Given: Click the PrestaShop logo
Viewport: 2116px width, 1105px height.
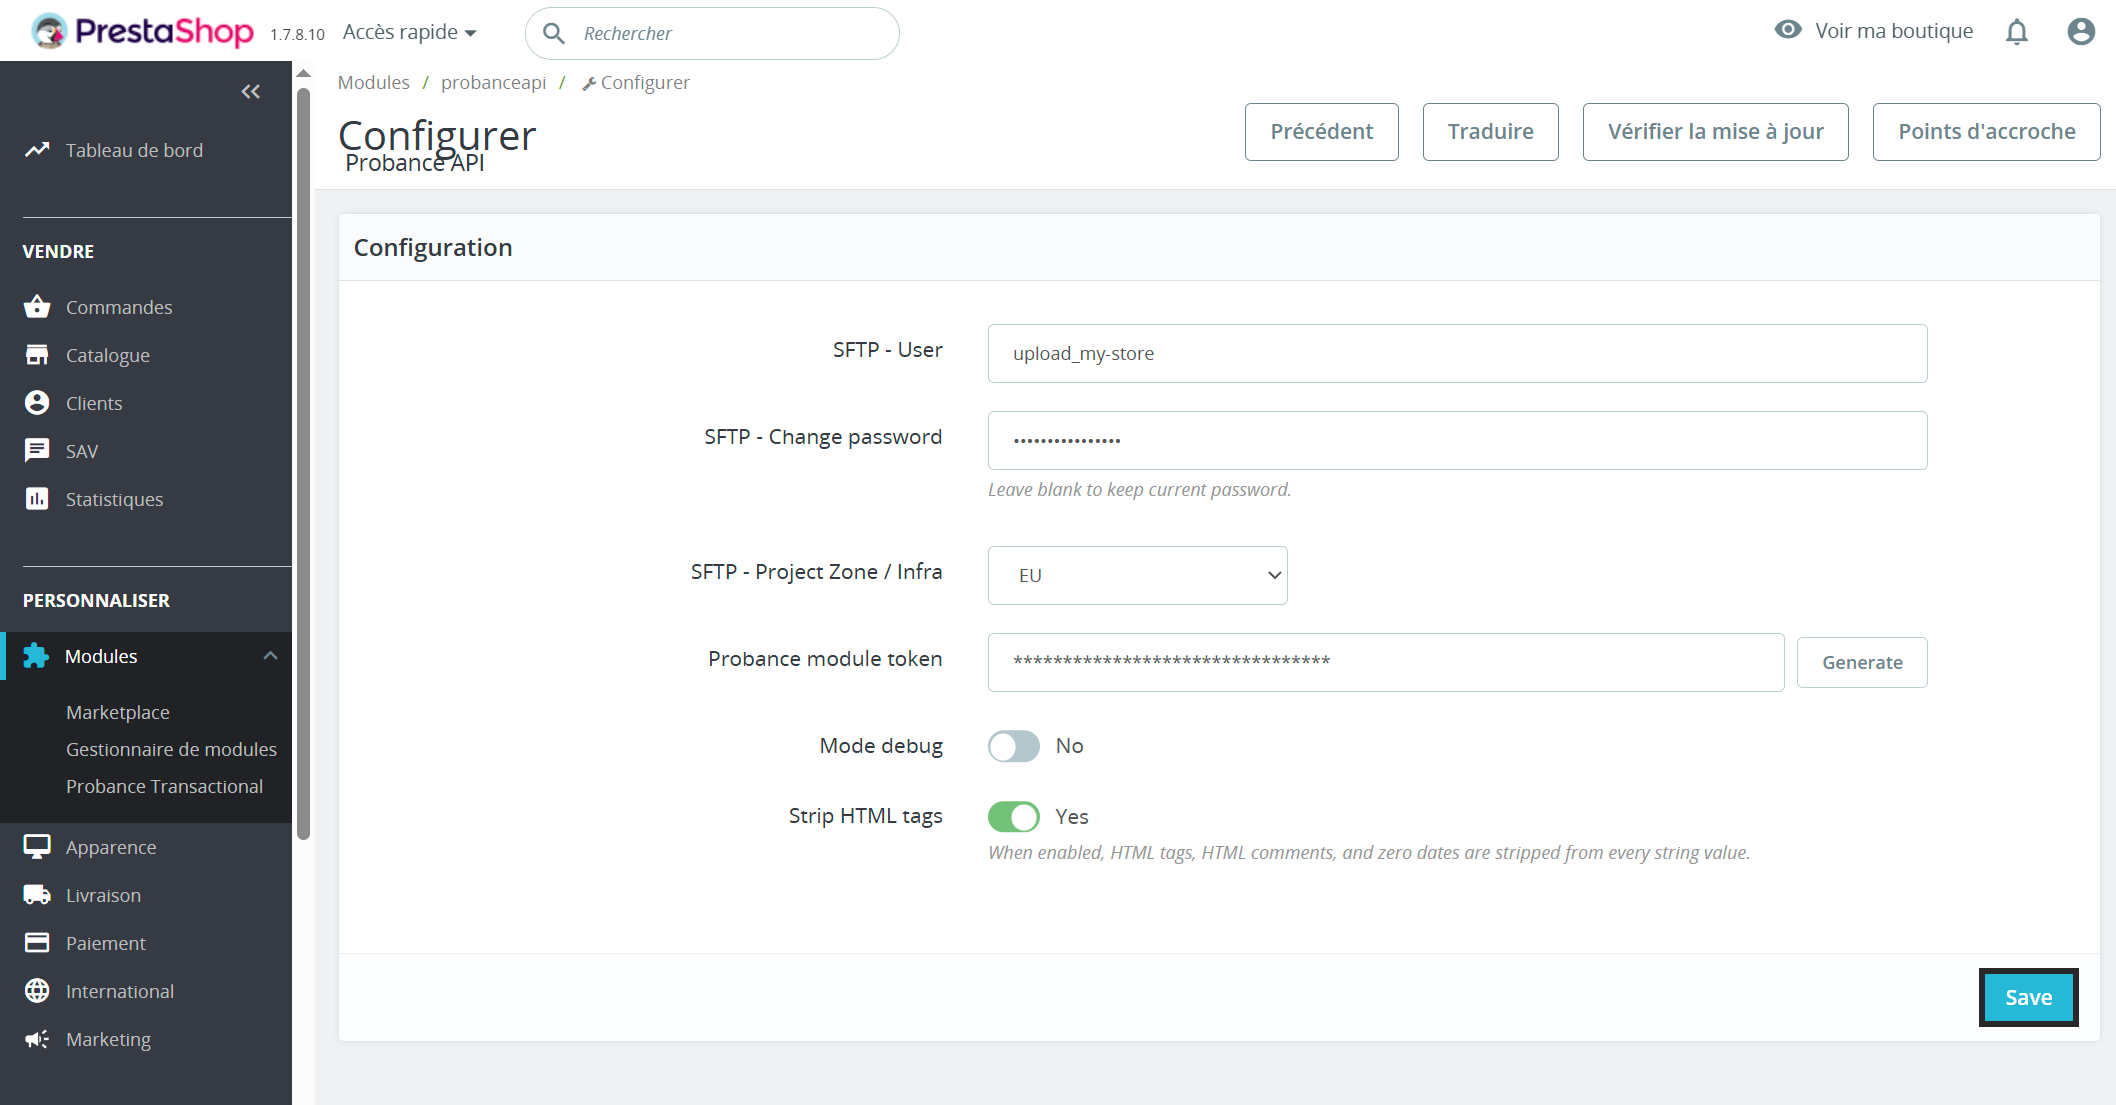Looking at the screenshot, I should pos(141,32).
